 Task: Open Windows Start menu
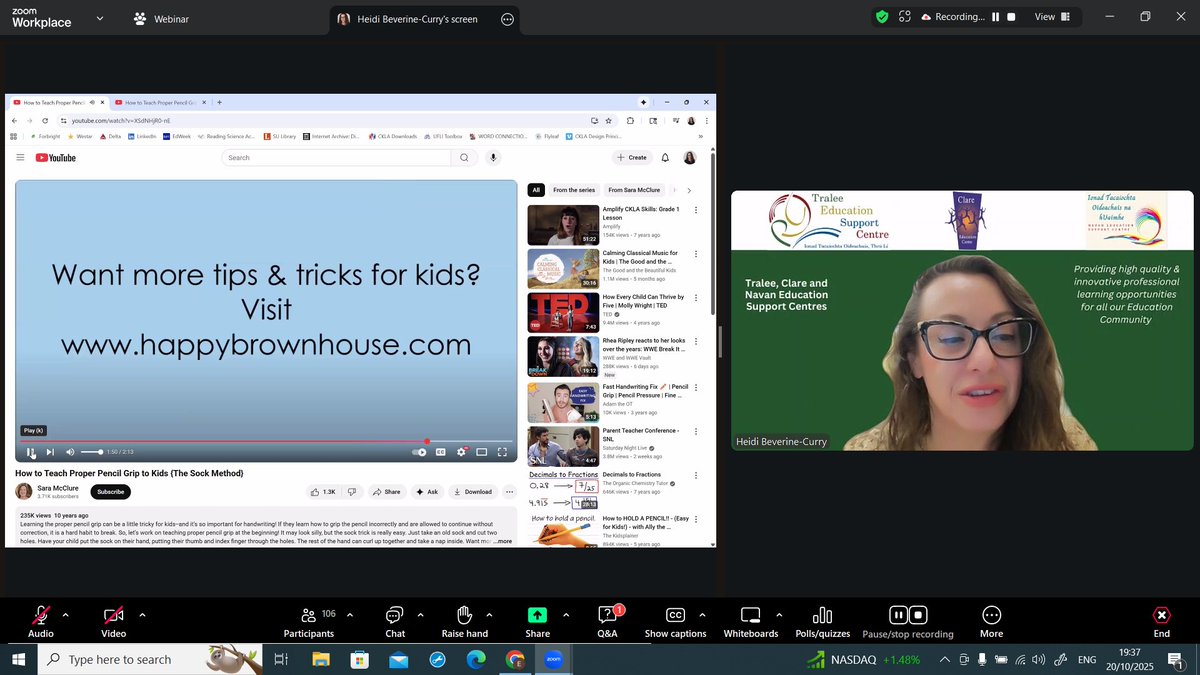tap(18, 659)
